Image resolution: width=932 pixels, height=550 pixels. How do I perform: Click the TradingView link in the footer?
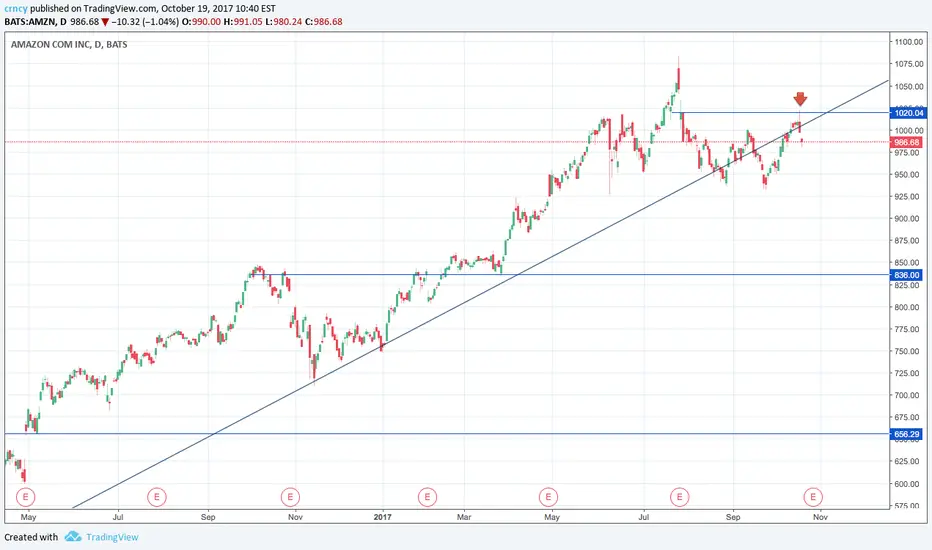click(112, 537)
